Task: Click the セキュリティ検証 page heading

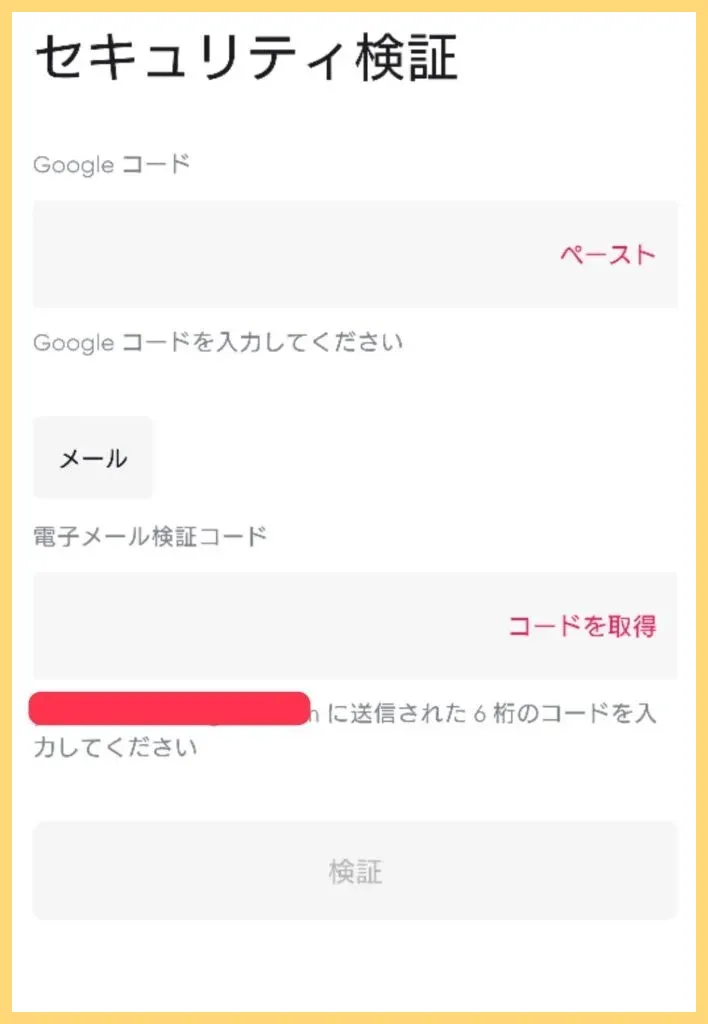Action: click(246, 59)
